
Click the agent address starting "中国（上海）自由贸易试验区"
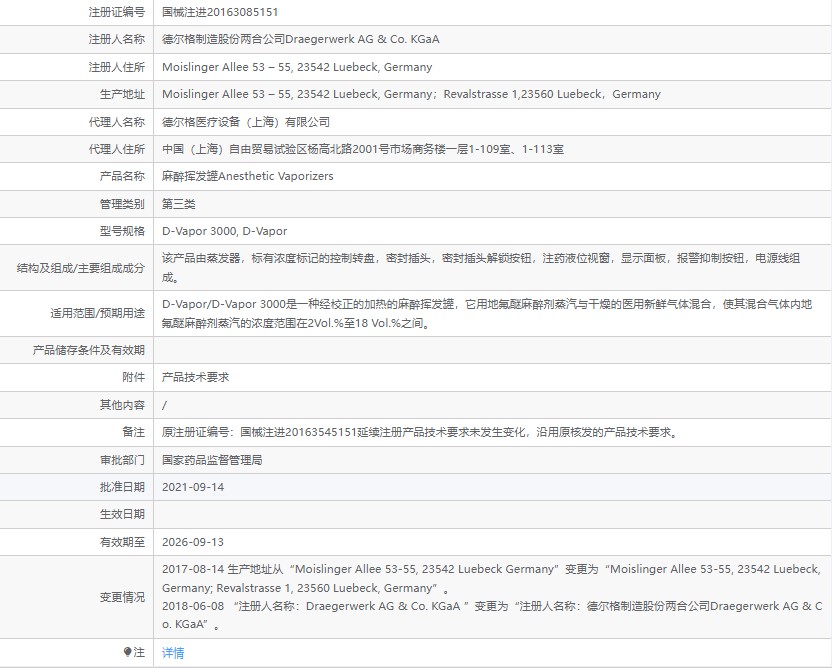tap(363, 149)
